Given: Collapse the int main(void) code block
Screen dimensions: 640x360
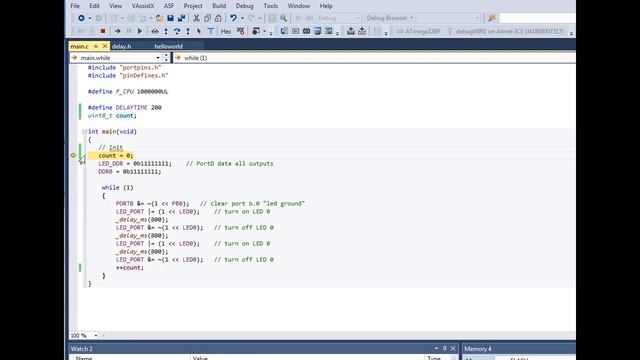Looking at the screenshot, I should point(84,131).
